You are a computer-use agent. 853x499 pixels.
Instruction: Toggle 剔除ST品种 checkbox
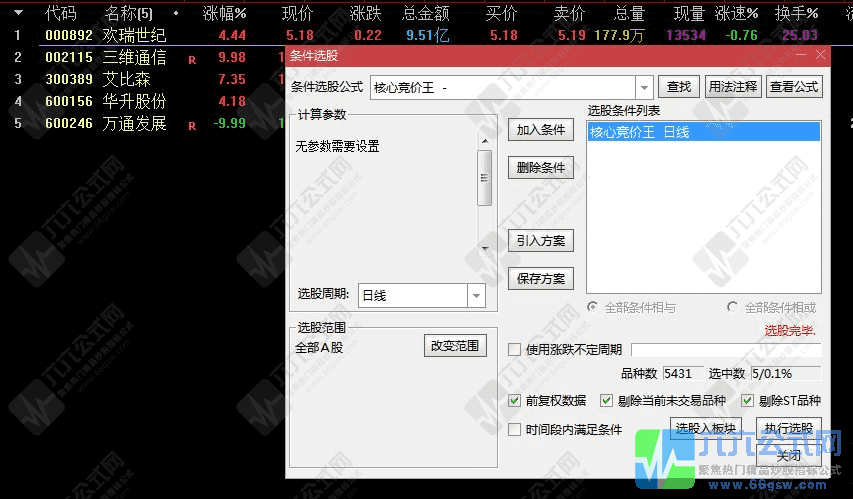point(748,401)
